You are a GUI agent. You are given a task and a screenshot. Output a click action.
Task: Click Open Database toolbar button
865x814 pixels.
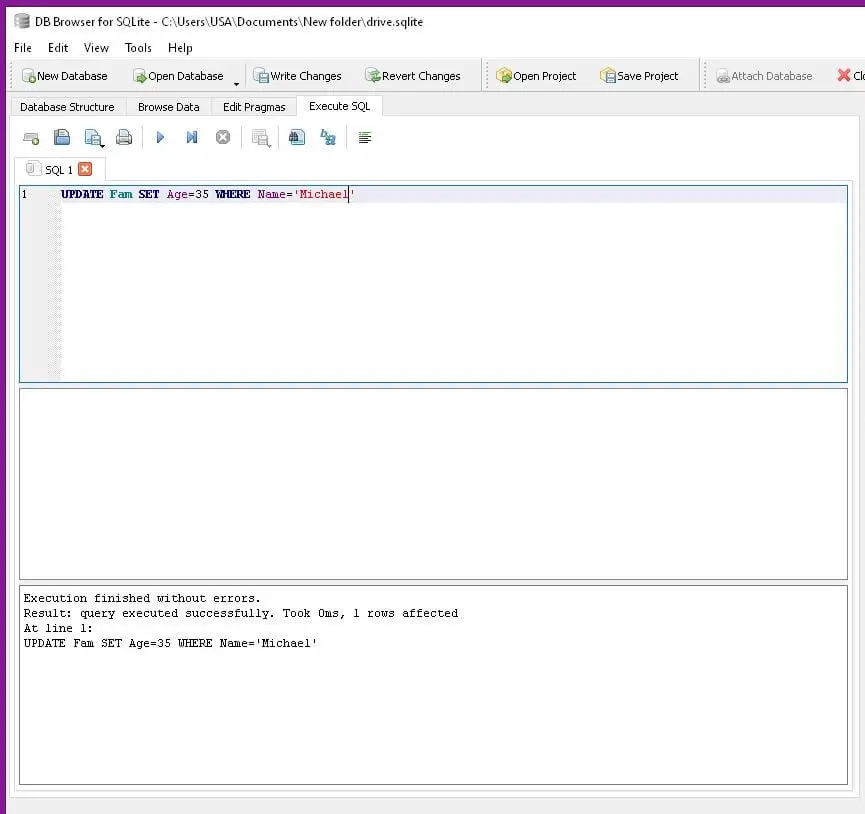point(178,76)
